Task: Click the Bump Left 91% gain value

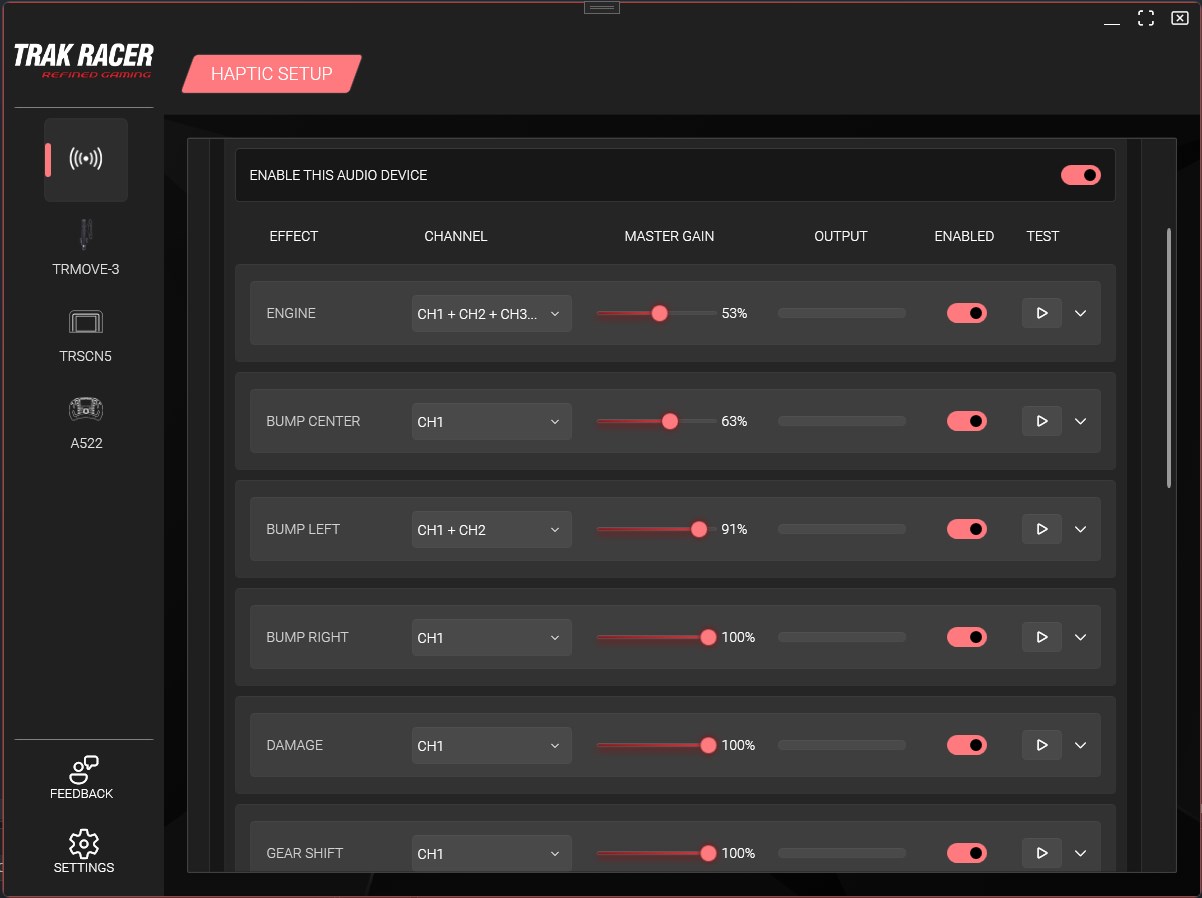Action: [x=734, y=529]
